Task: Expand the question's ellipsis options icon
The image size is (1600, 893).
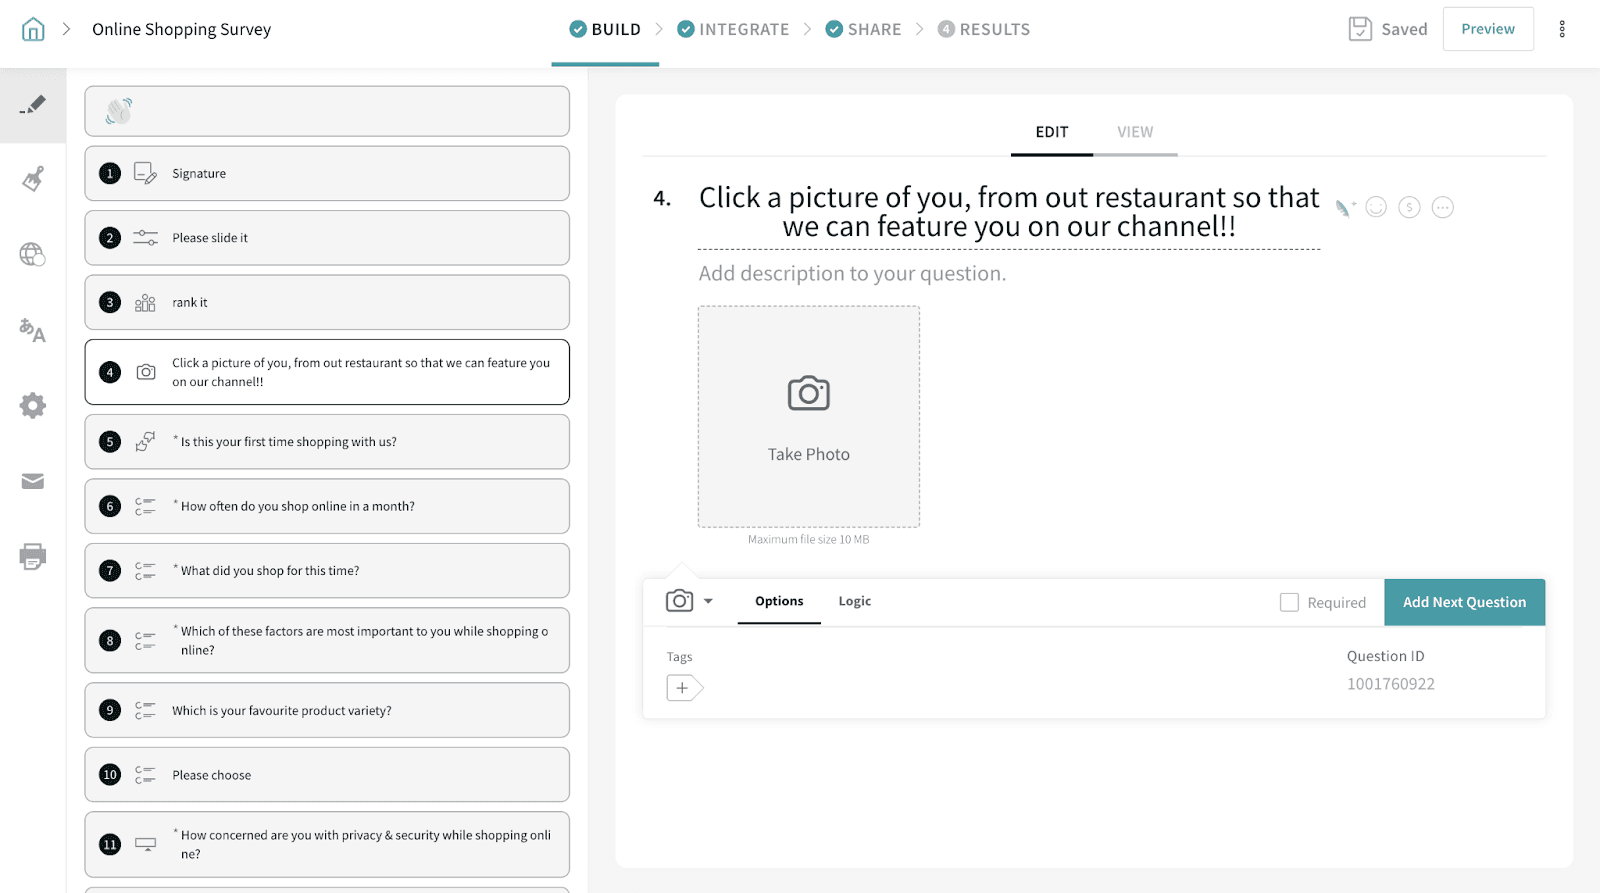Action: (x=1442, y=207)
